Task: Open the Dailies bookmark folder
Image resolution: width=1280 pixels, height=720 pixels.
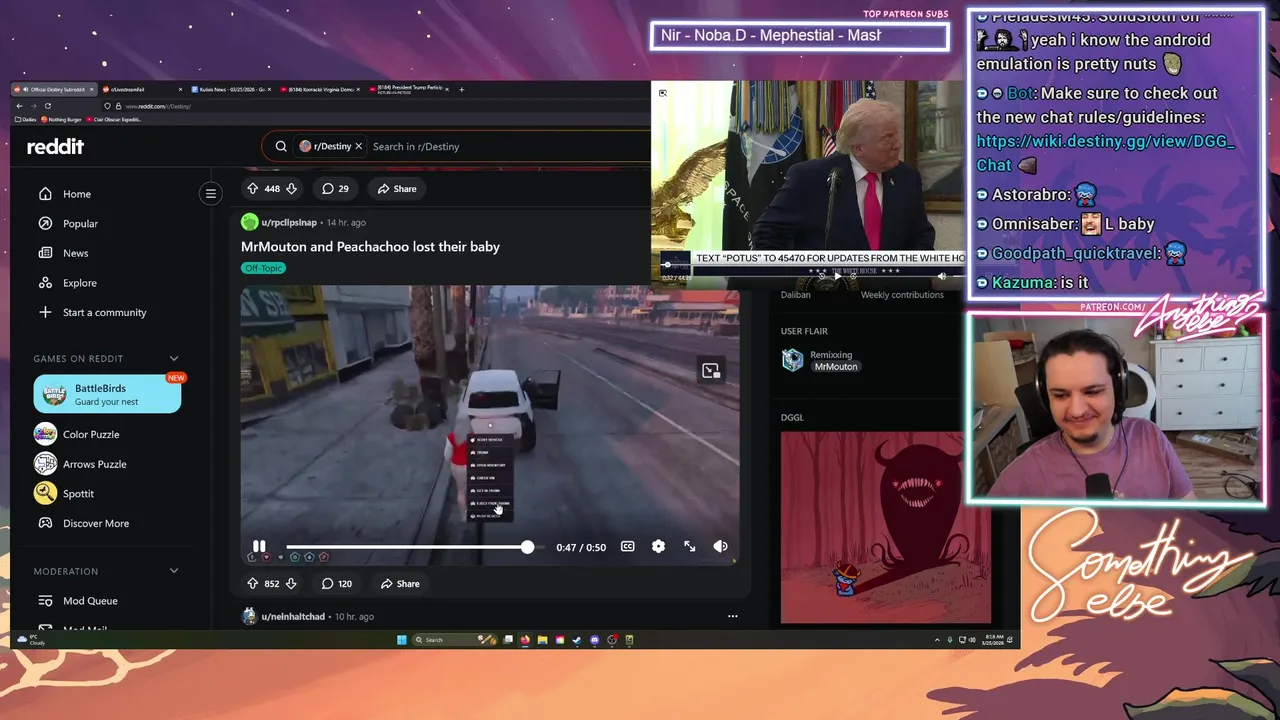Action: 26,119
